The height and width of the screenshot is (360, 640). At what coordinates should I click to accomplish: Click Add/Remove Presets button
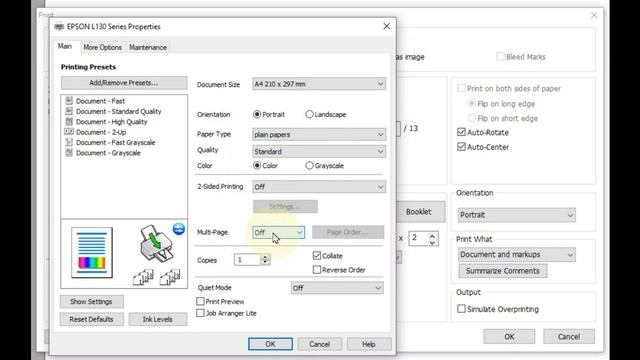pyautogui.click(x=124, y=83)
